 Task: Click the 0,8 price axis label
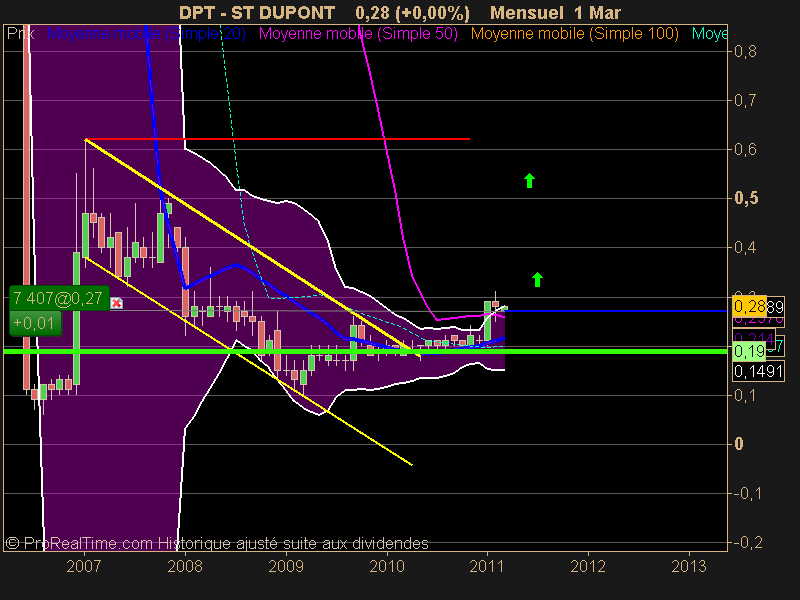coord(745,52)
